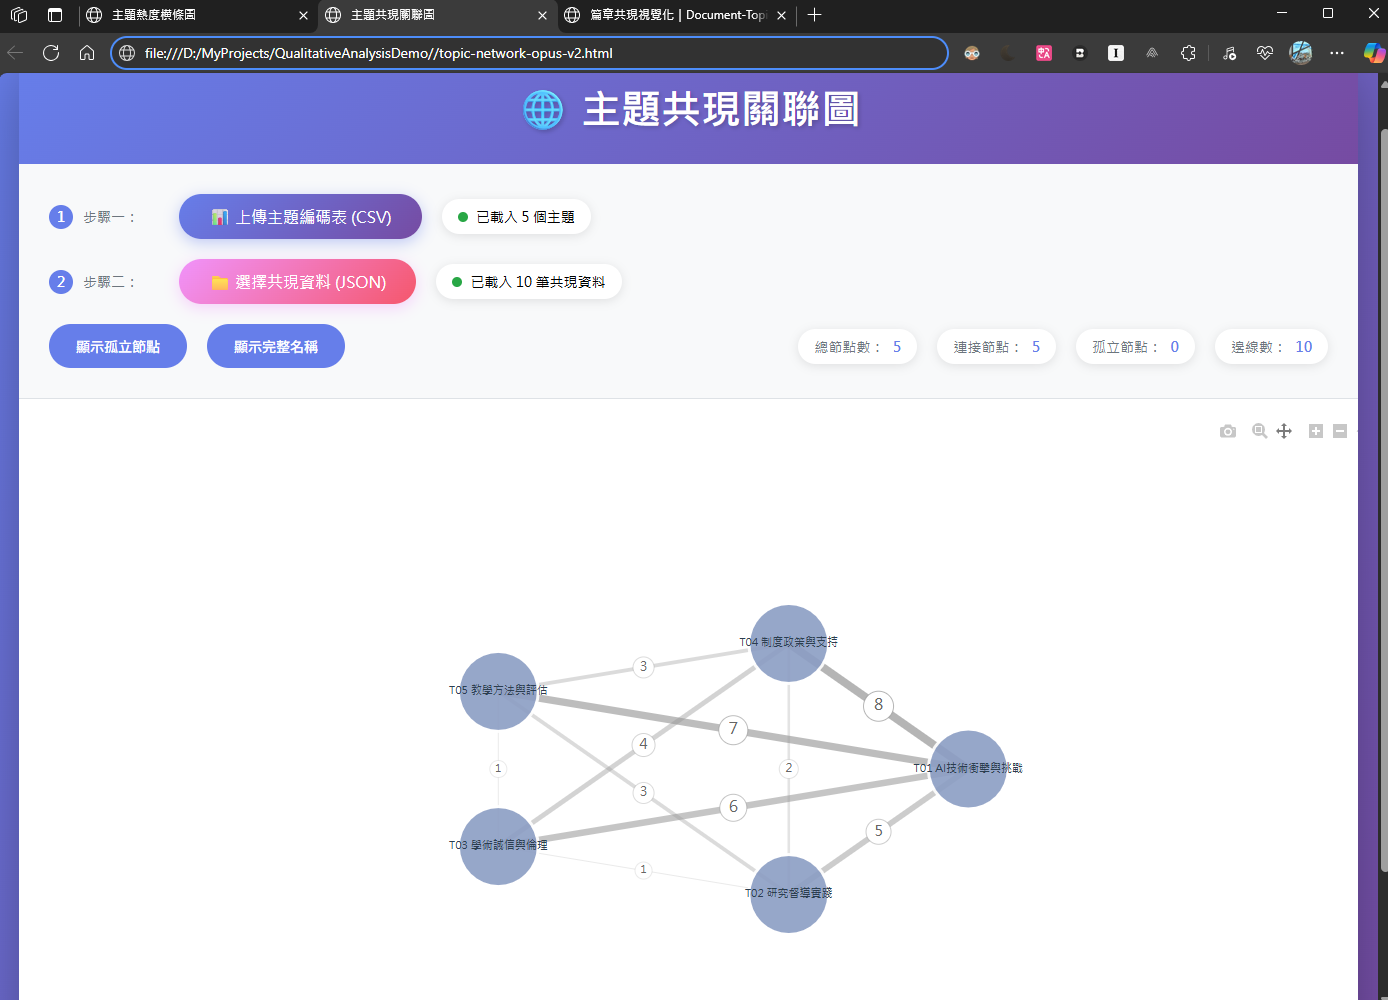Click the pink translate extension icon
The width and height of the screenshot is (1388, 1000).
1043,52
